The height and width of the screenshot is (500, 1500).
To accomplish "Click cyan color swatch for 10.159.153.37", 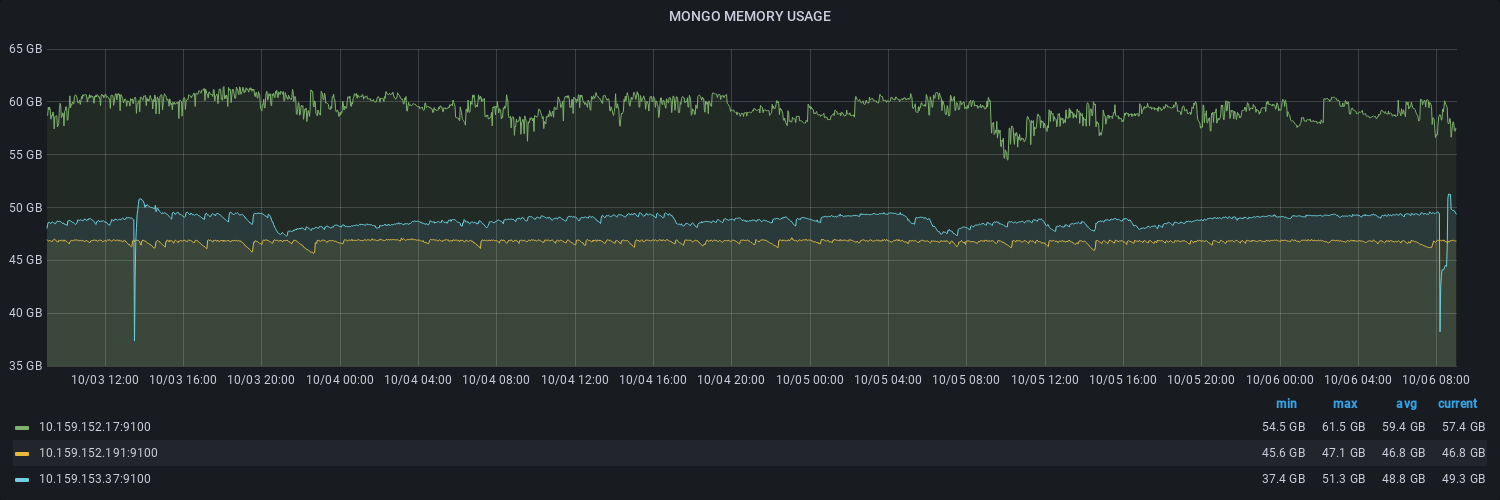I will (22, 479).
